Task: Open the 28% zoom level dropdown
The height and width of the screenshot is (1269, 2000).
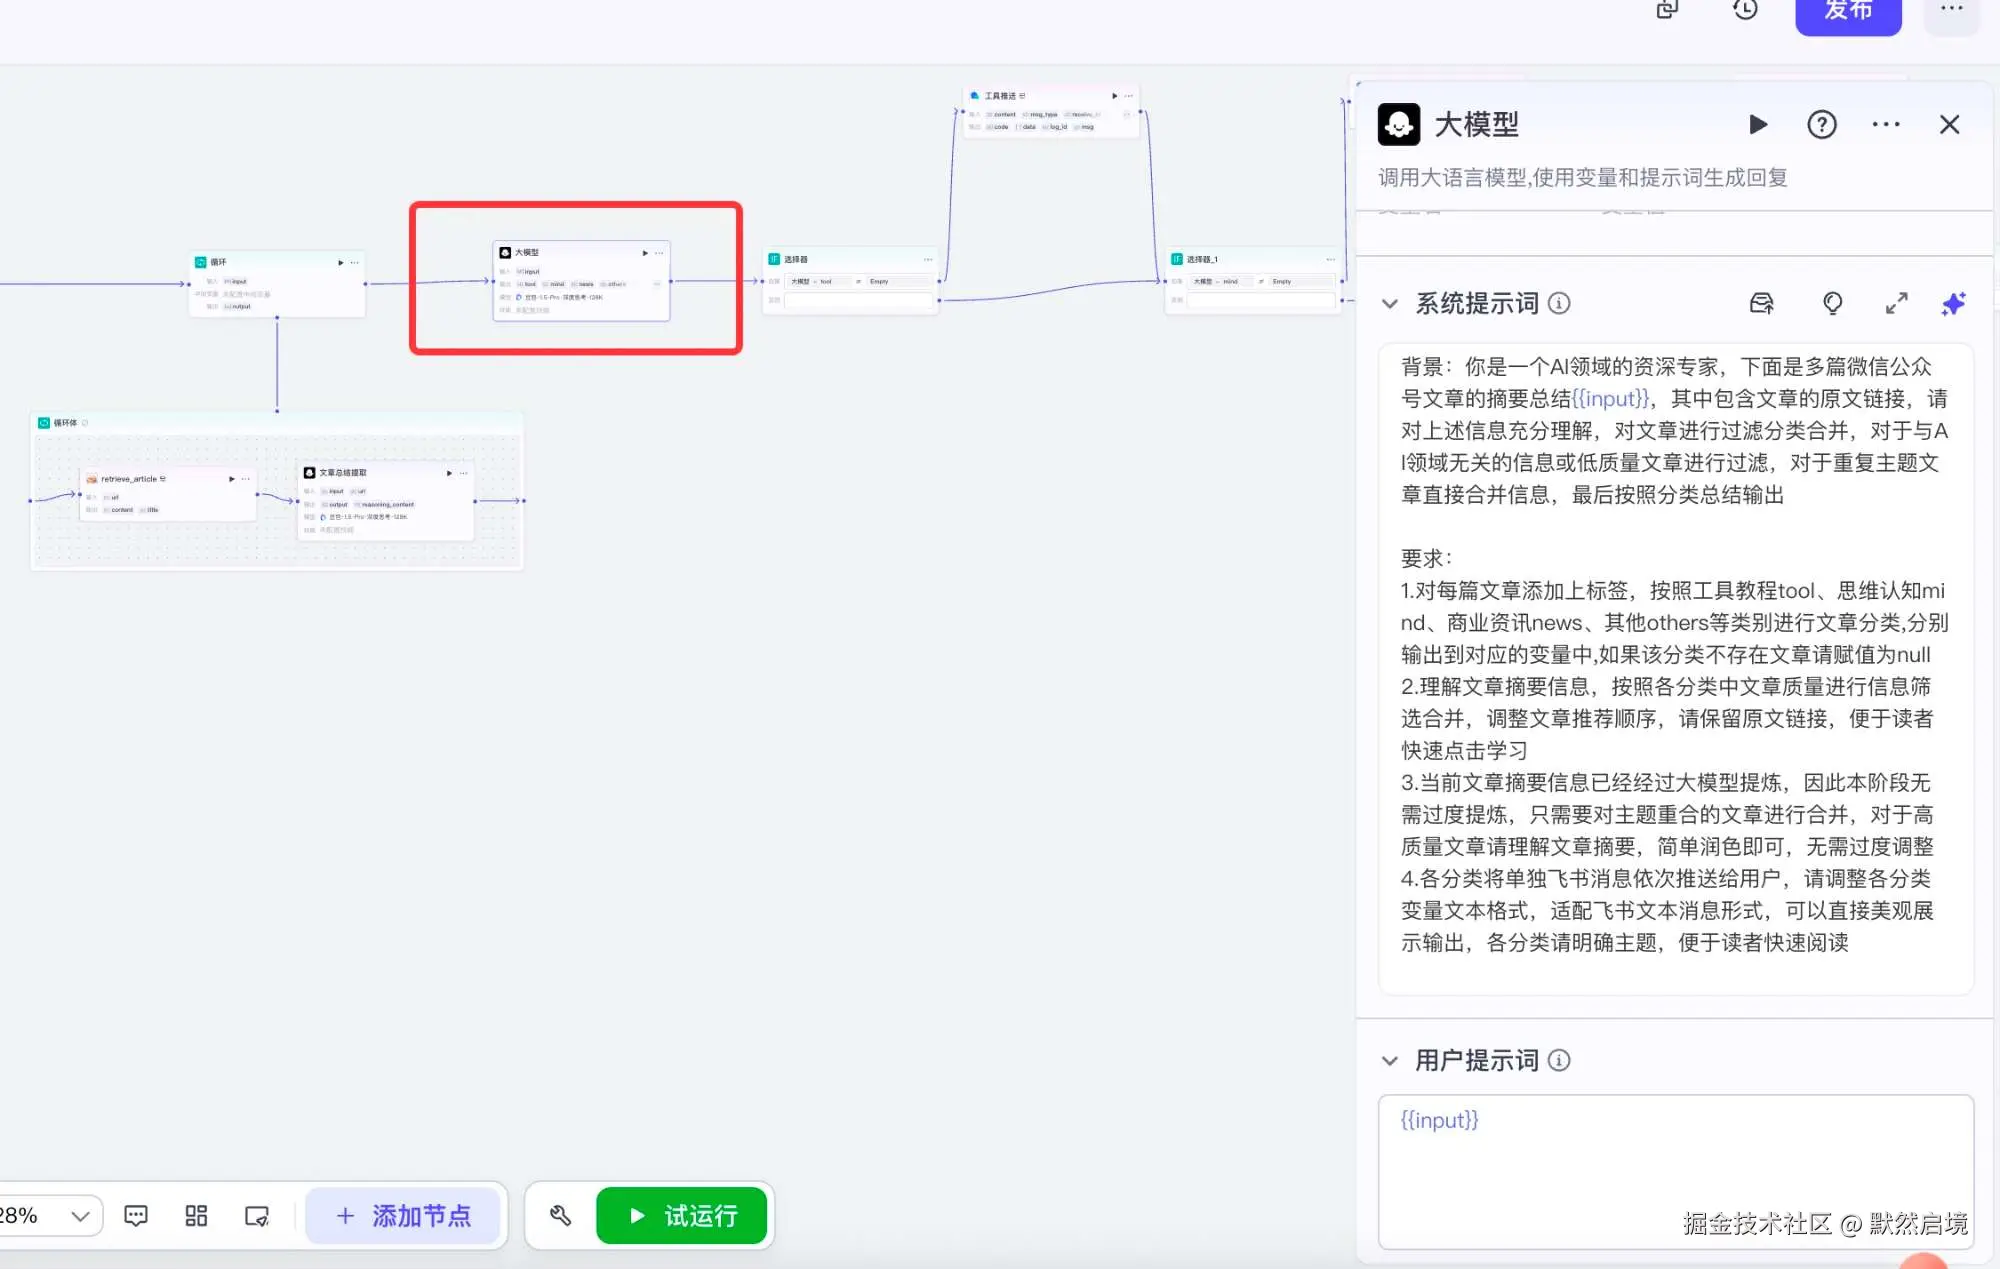Action: (79, 1215)
